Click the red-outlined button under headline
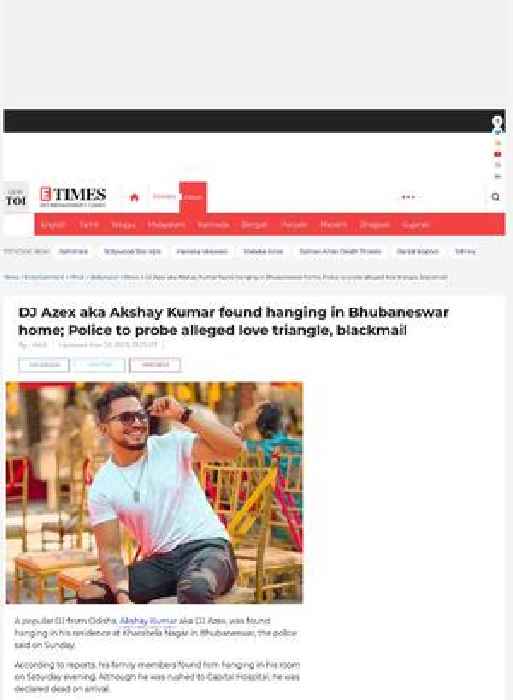The image size is (513, 700). click(x=155, y=365)
